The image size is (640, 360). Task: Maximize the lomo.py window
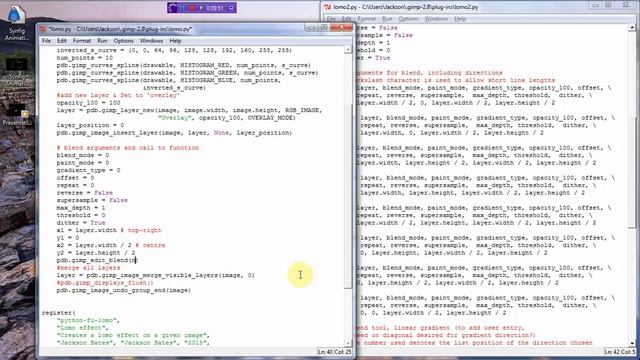(x=324, y=27)
